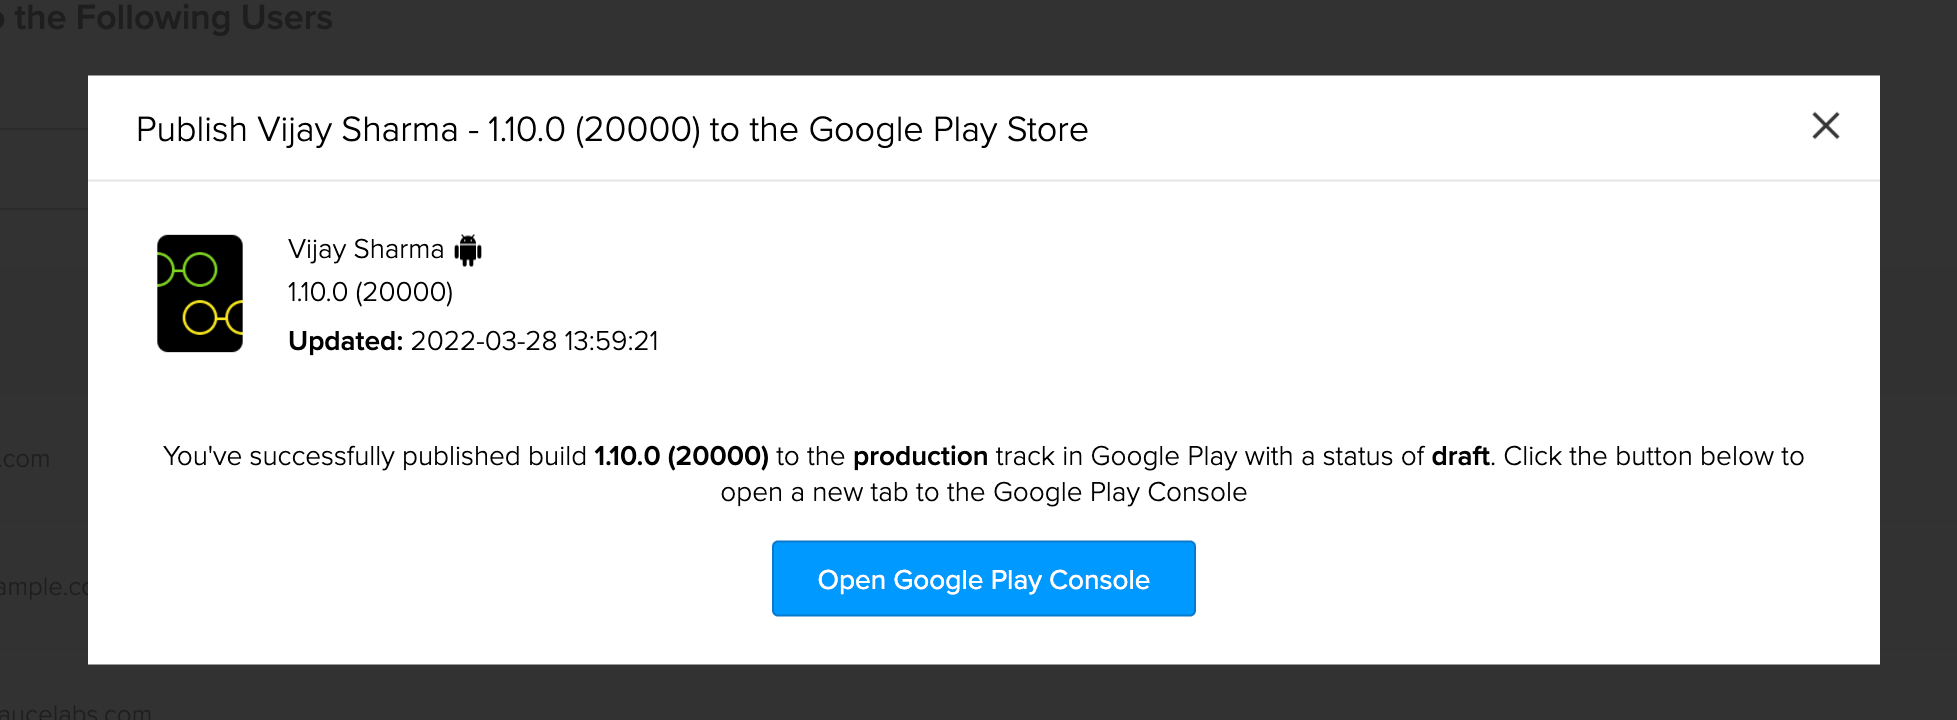This screenshot has width=1957, height=720.
Task: Open Google Play Console
Action: click(x=983, y=579)
